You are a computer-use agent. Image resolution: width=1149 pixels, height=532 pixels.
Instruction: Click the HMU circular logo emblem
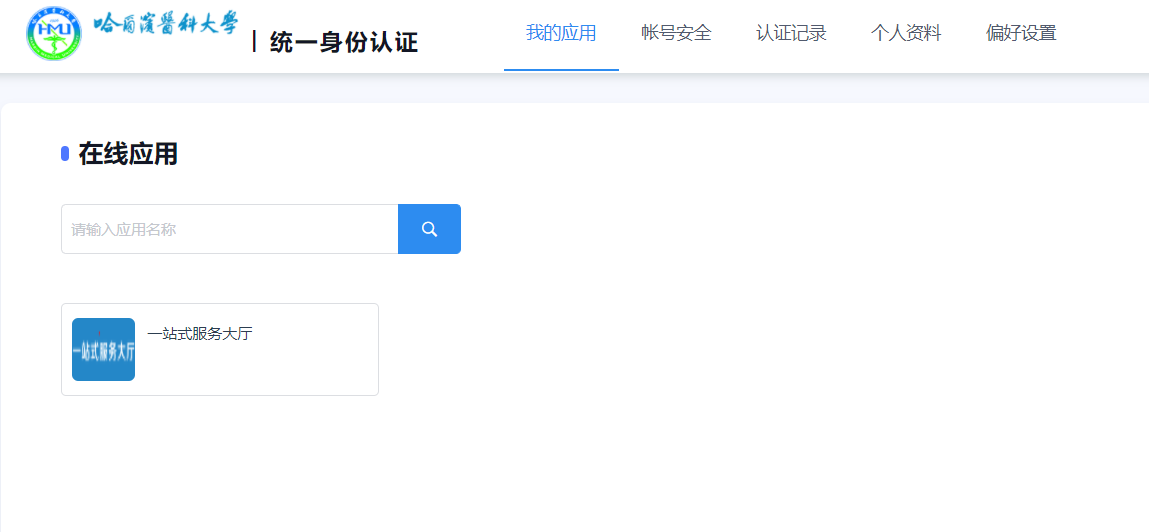pyautogui.click(x=54, y=33)
